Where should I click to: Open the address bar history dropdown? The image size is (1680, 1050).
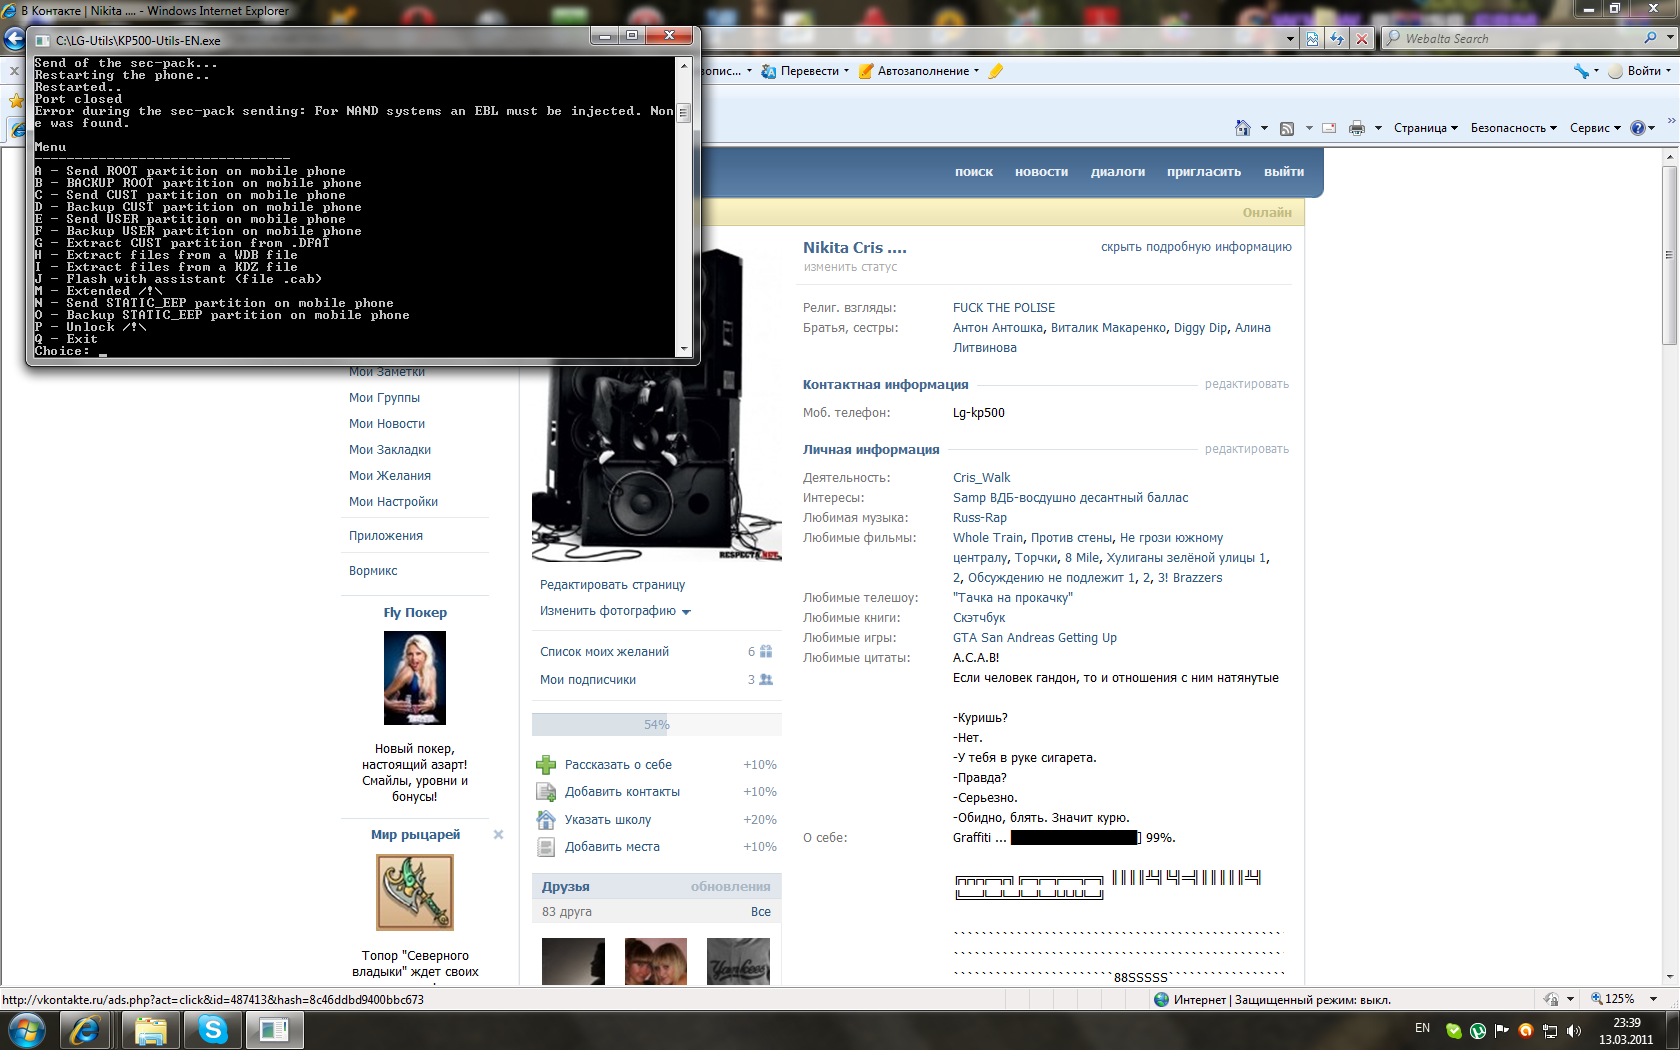(x=1290, y=39)
